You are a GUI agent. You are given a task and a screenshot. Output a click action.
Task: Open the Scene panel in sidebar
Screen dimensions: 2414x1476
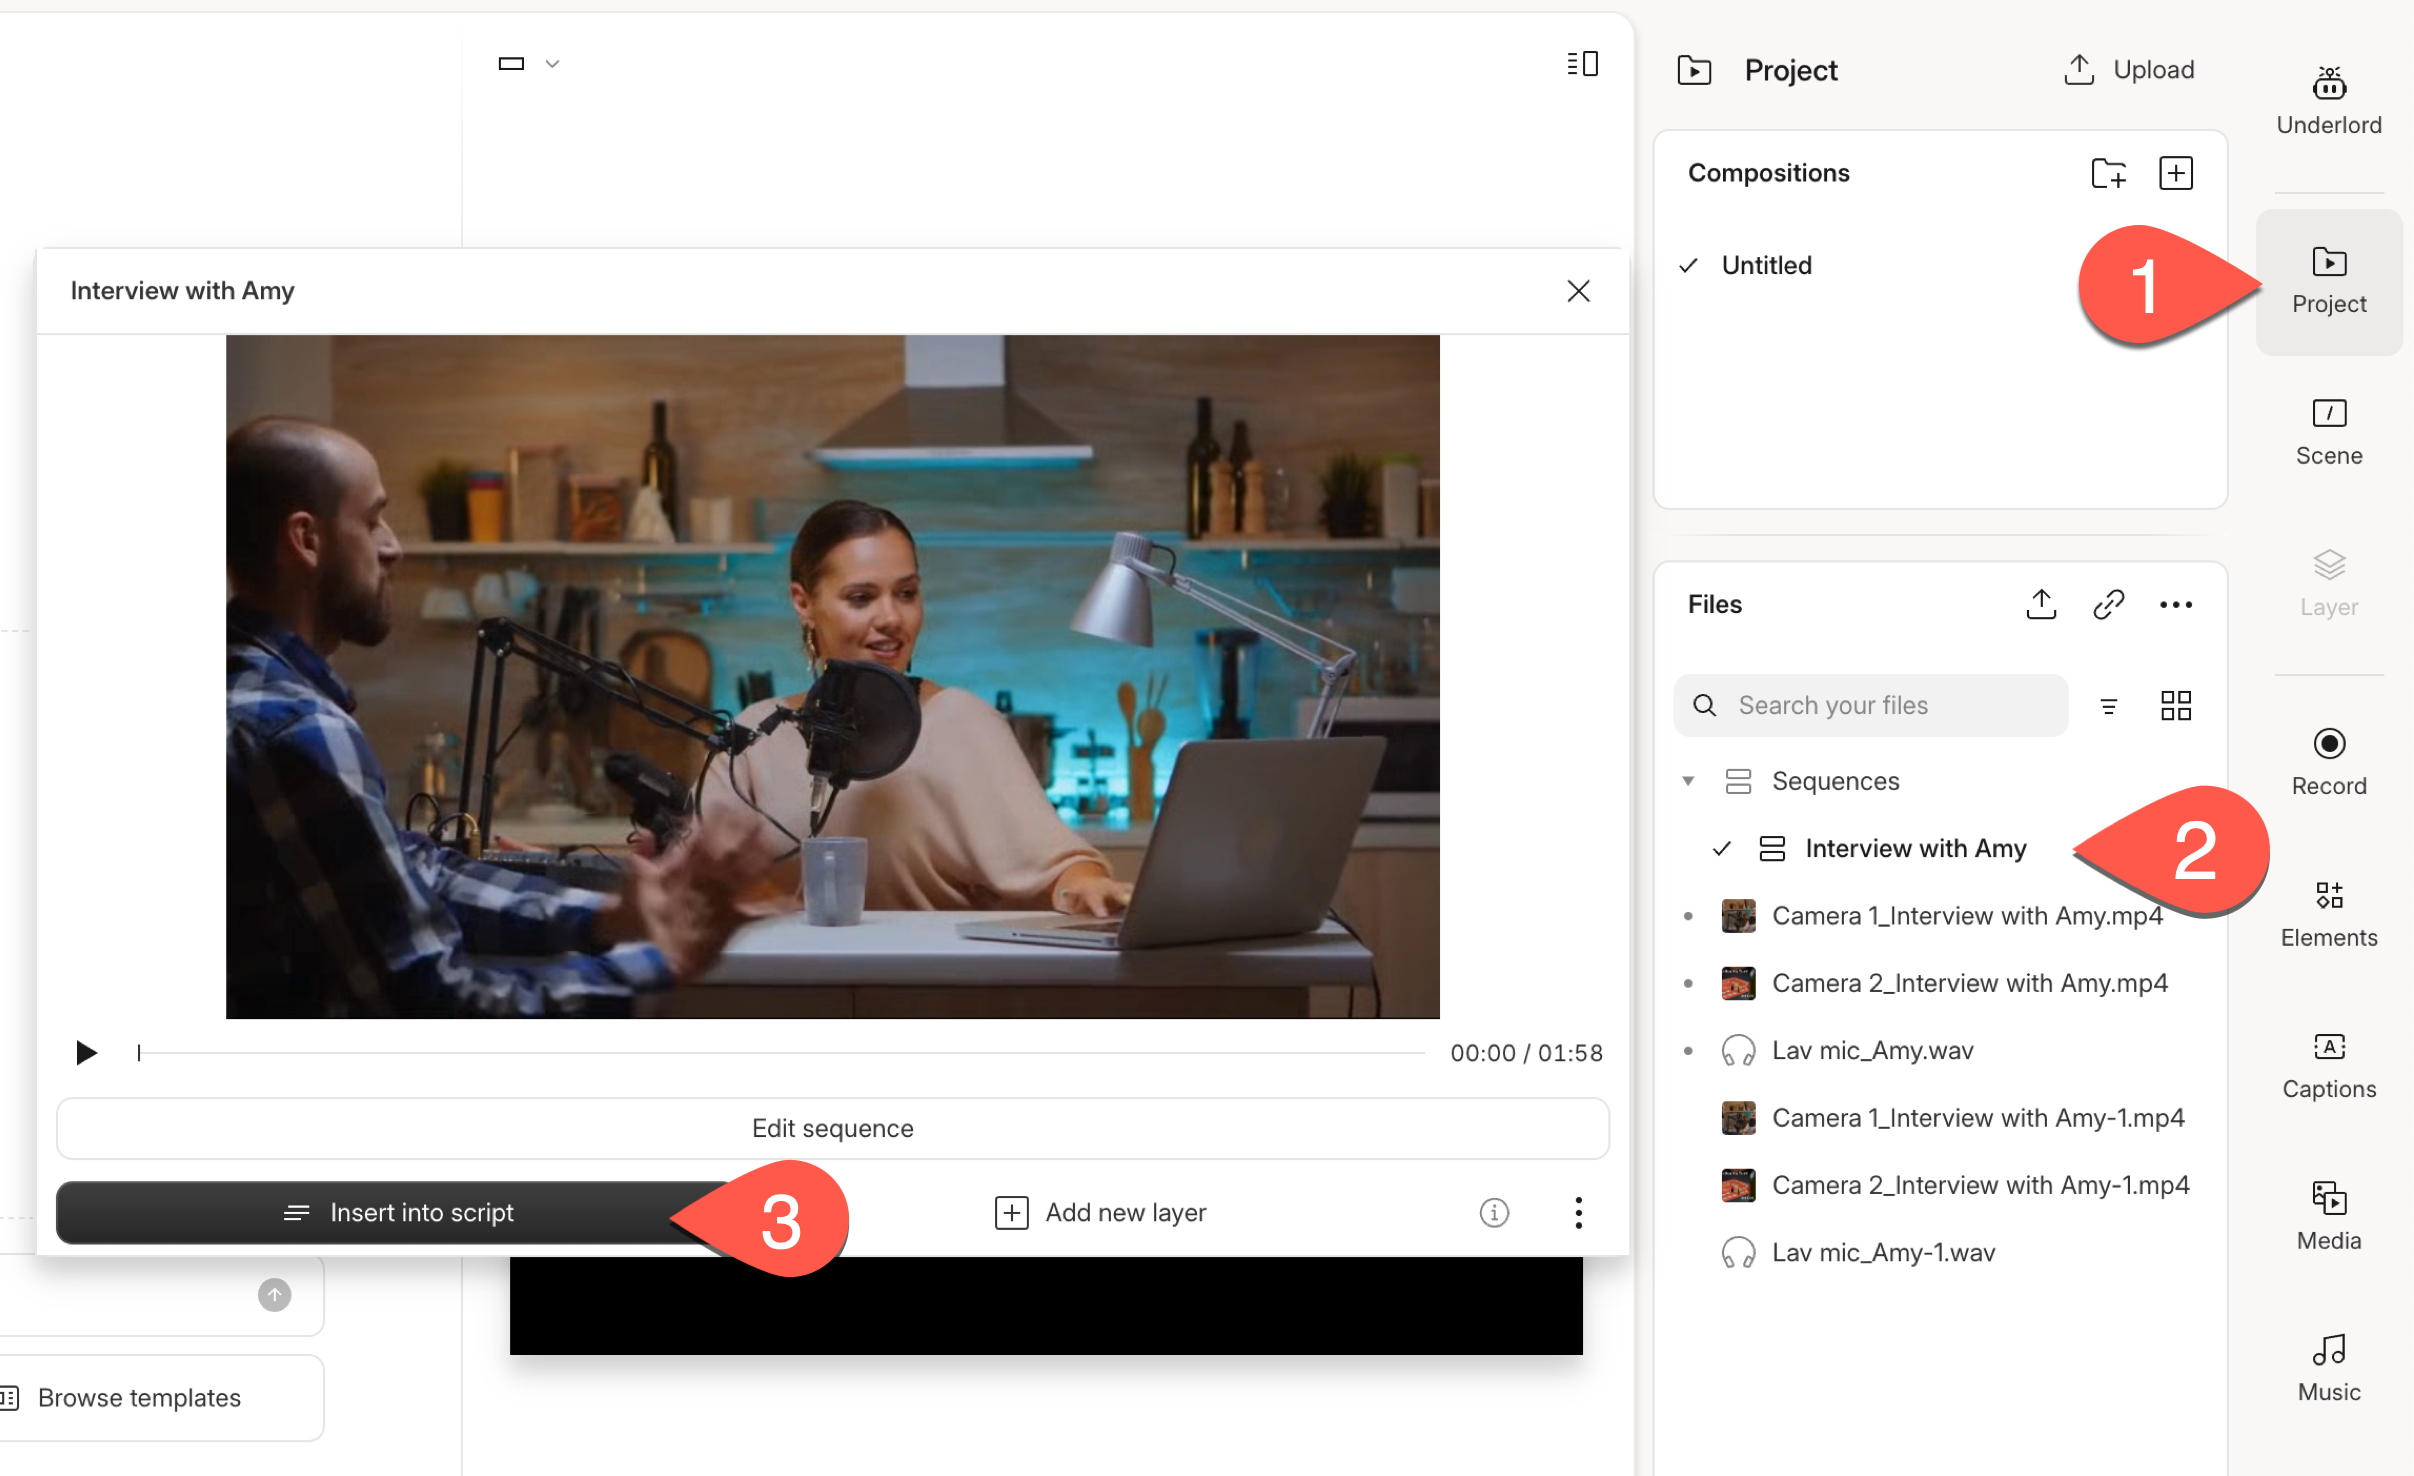pos(2328,432)
